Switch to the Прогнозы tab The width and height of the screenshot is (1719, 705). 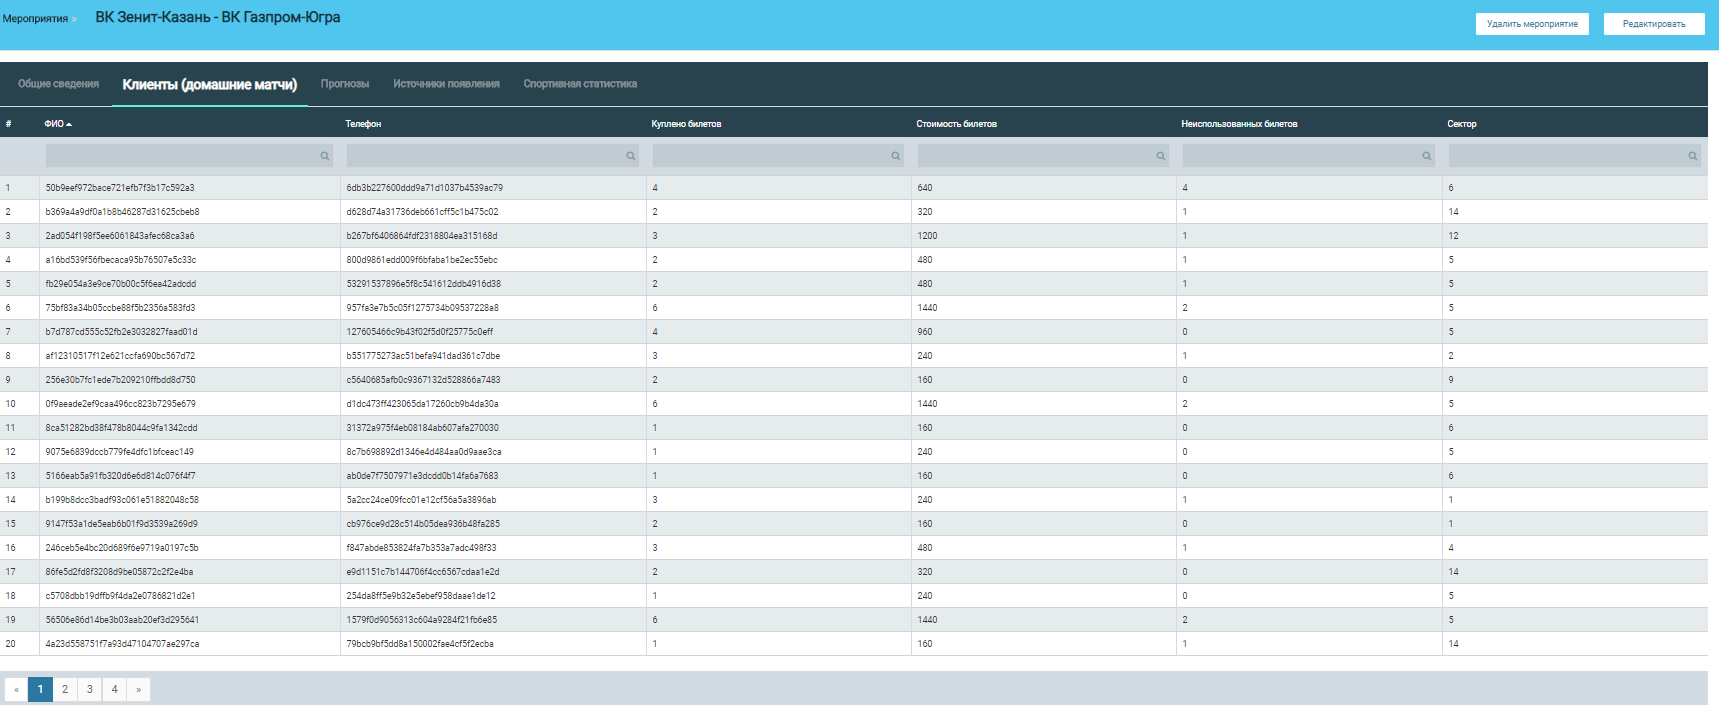pyautogui.click(x=345, y=84)
